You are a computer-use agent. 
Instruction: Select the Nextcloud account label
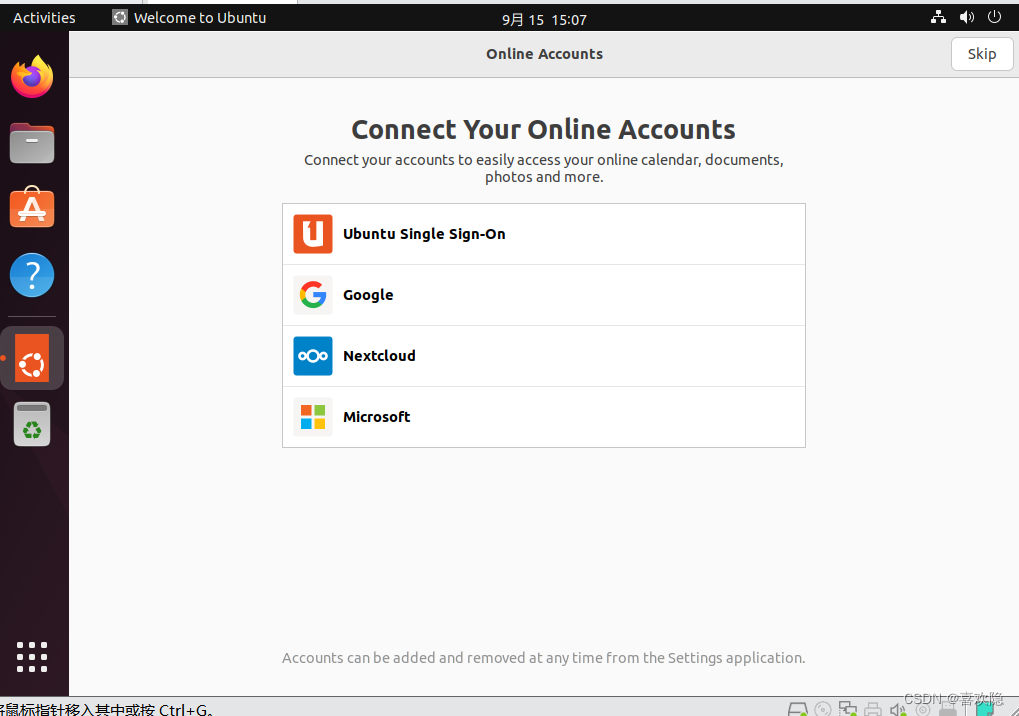[x=379, y=356]
